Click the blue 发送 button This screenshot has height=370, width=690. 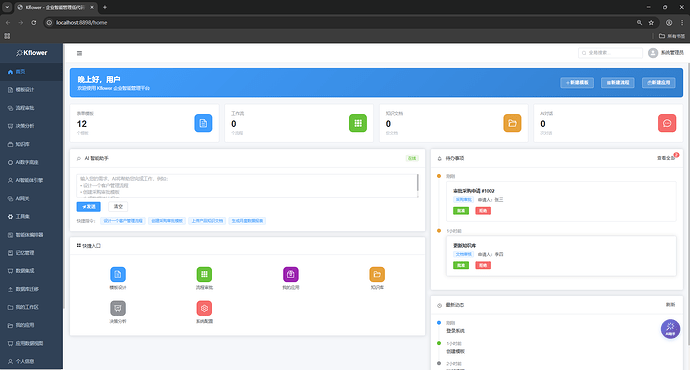pyautogui.click(x=88, y=206)
